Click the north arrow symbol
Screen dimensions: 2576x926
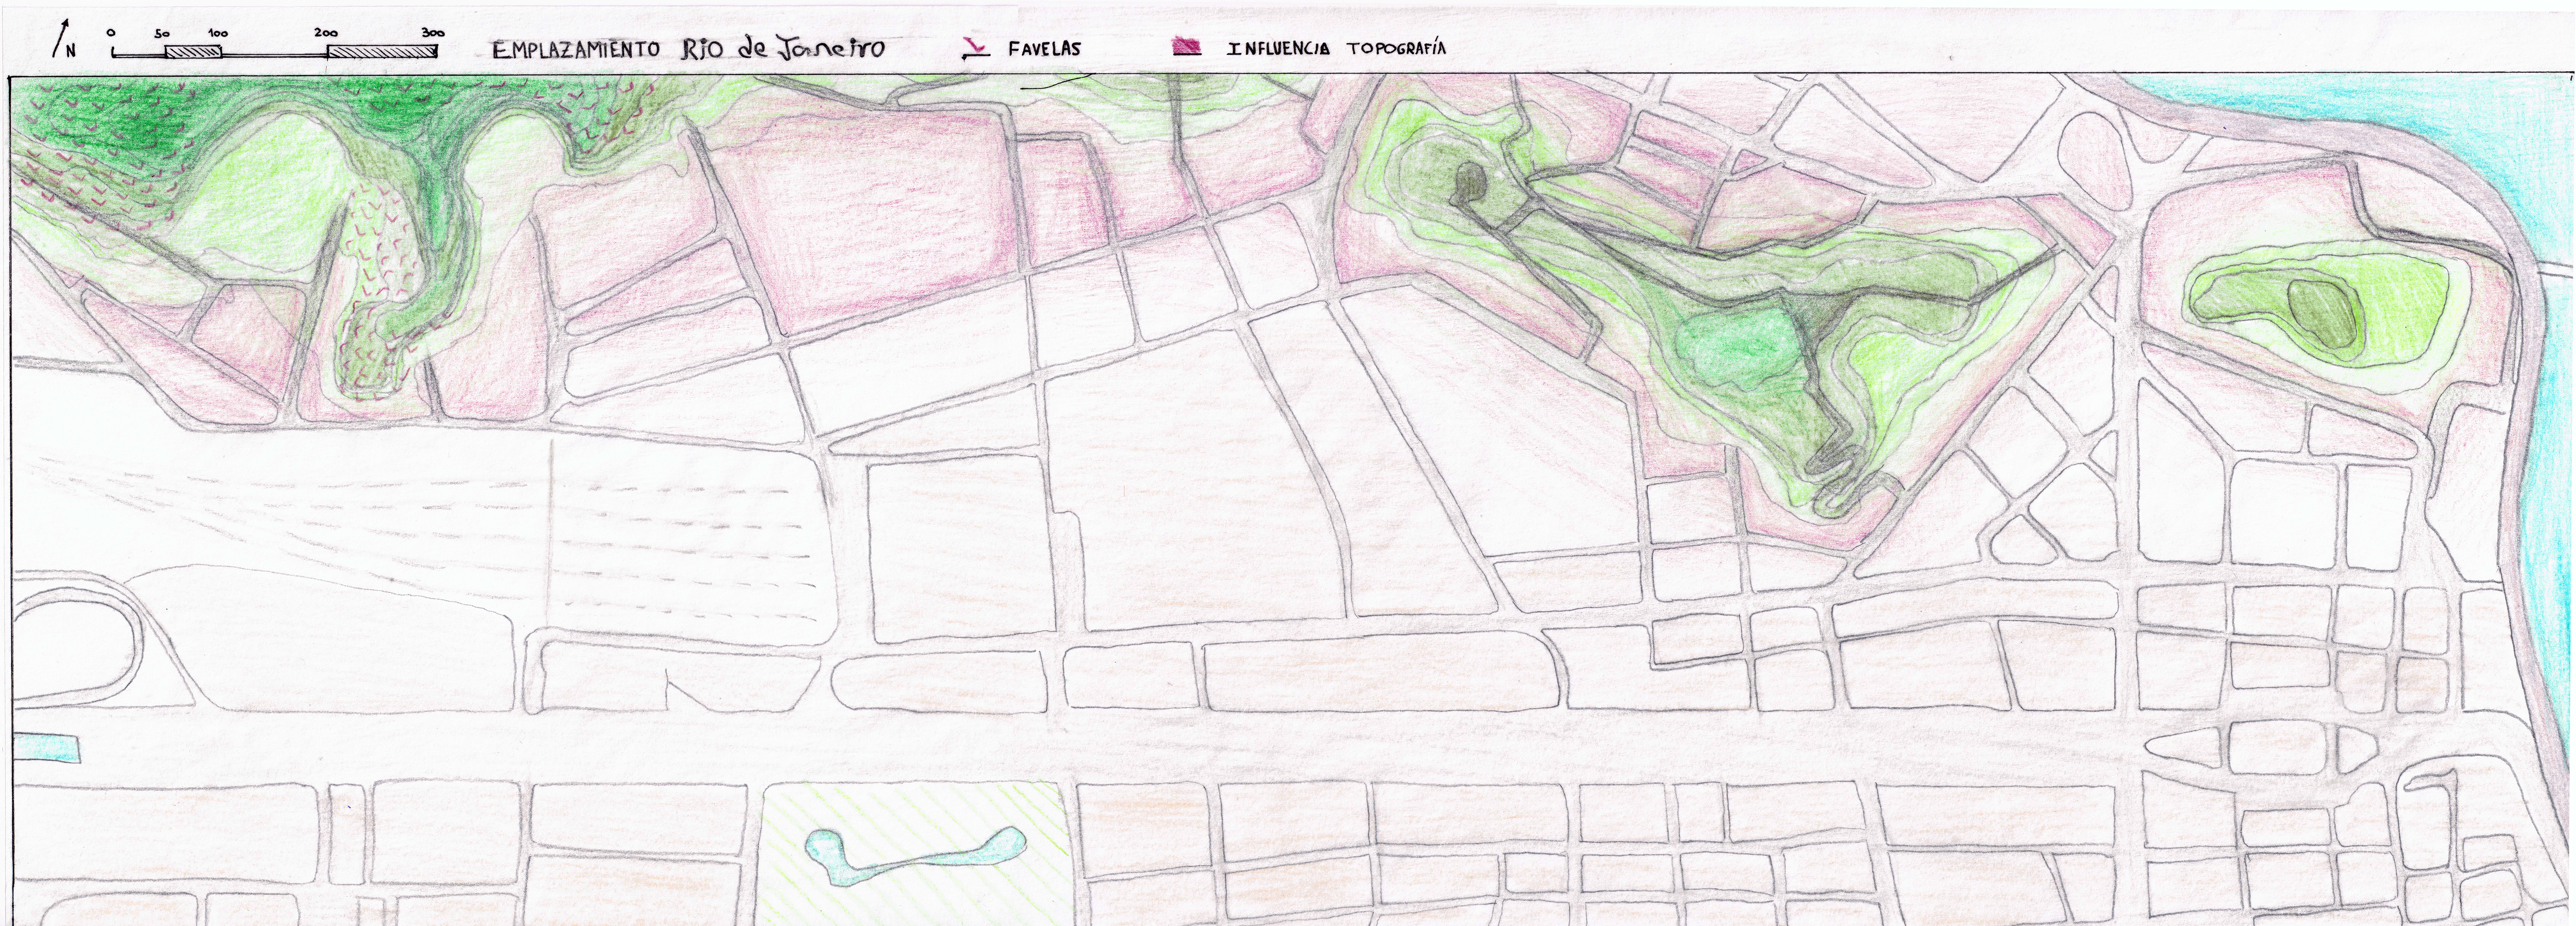click(64, 37)
